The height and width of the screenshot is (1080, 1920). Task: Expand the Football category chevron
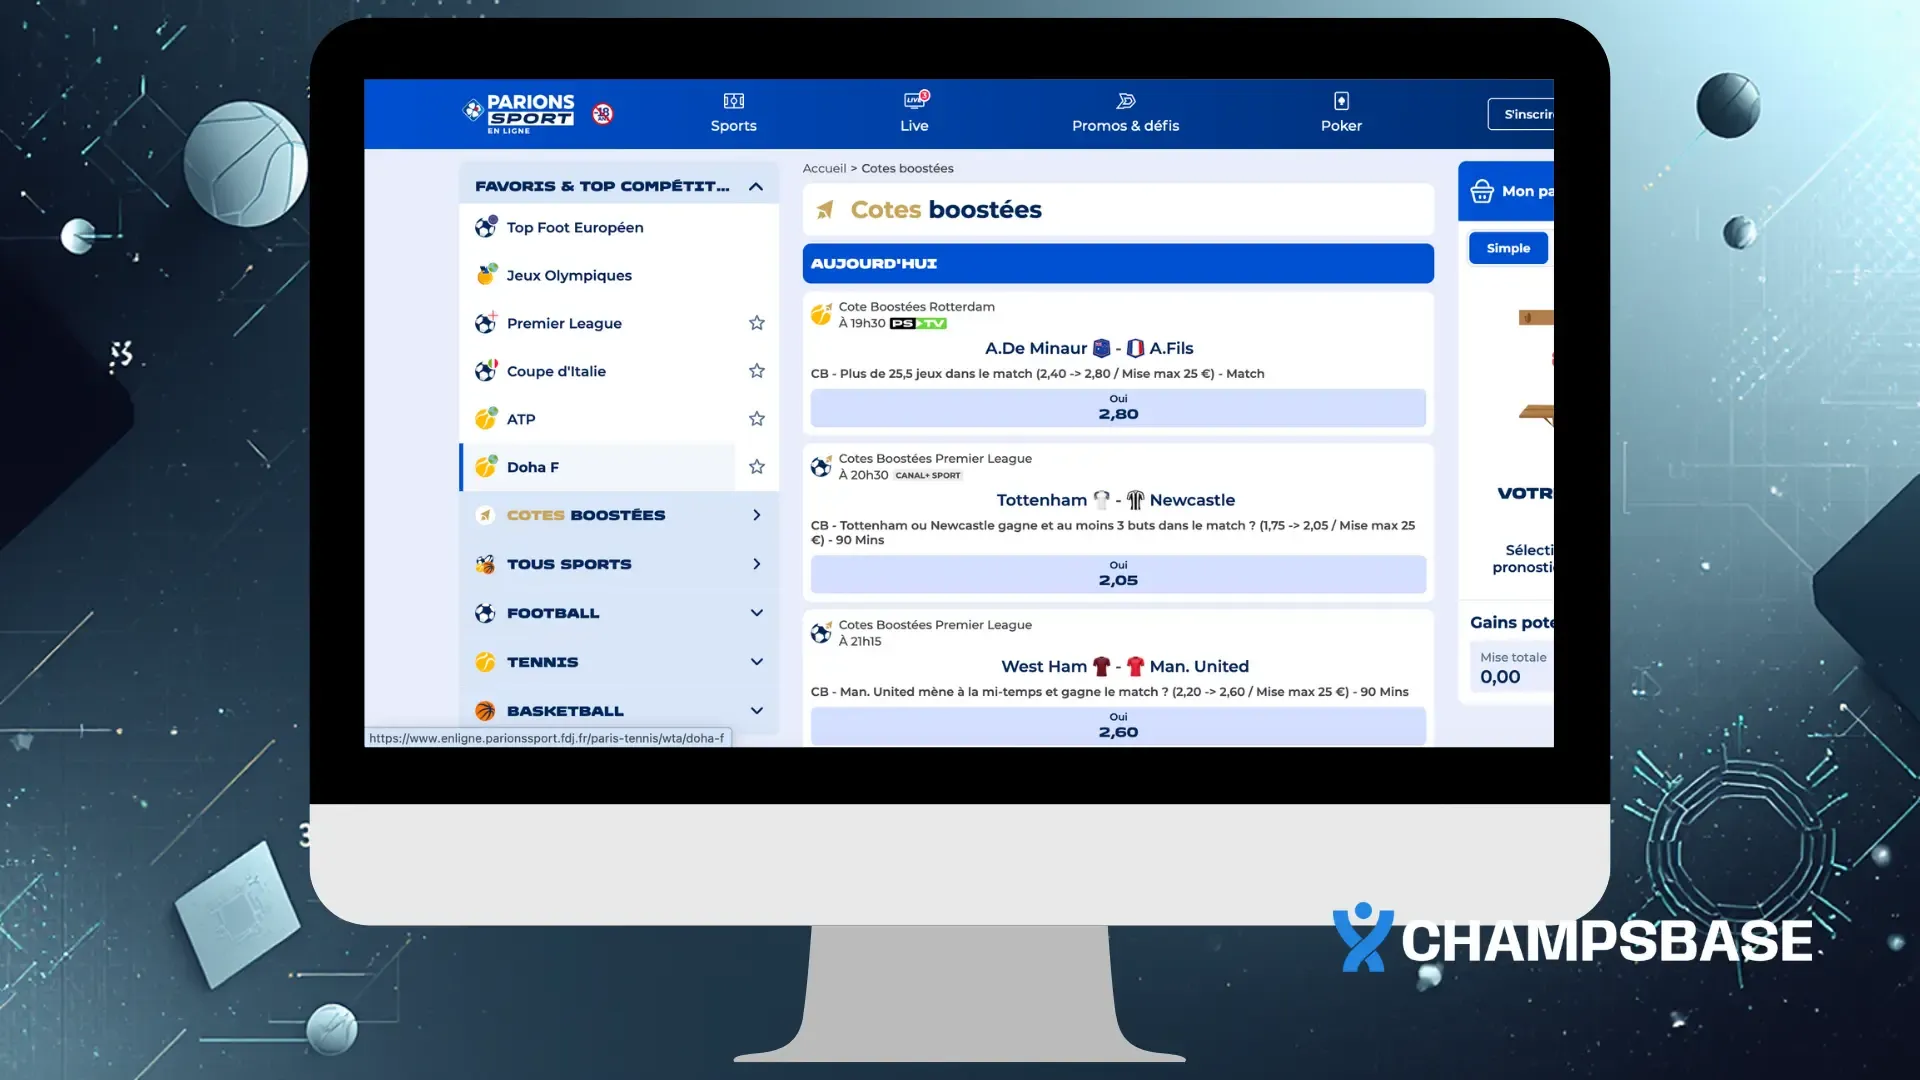click(x=757, y=613)
